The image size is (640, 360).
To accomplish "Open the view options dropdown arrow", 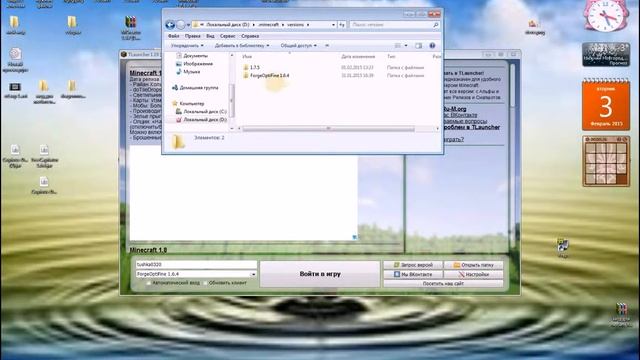I will tap(406, 46).
